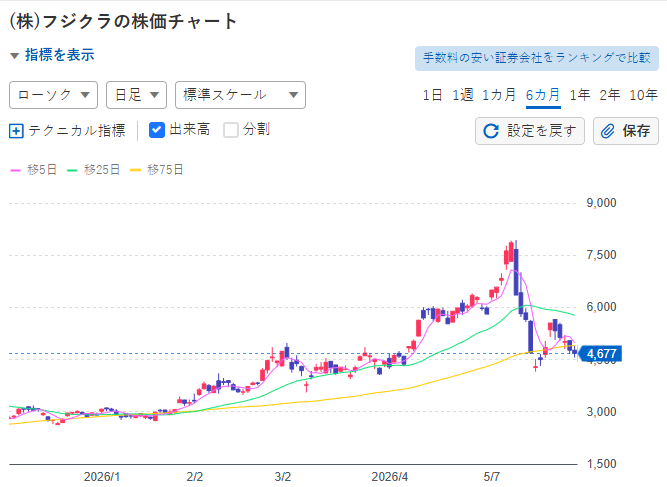Image resolution: width=667 pixels, height=487 pixels.
Task: Expand the 指標を表示 section
Action: pyautogui.click(x=52, y=55)
